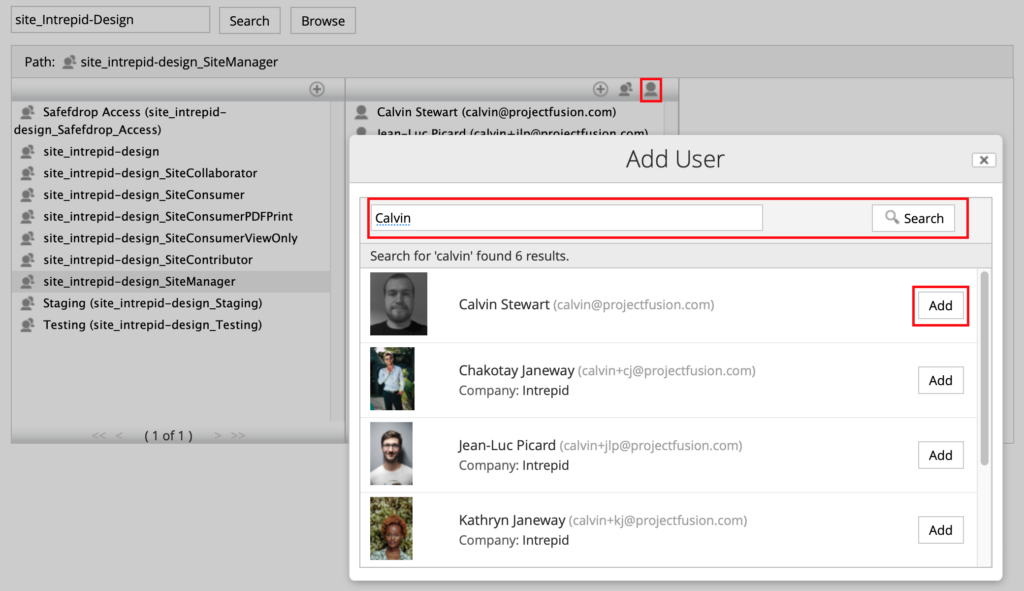The image size is (1024, 591).
Task: Select Testing group in list
Action: [x=152, y=325]
